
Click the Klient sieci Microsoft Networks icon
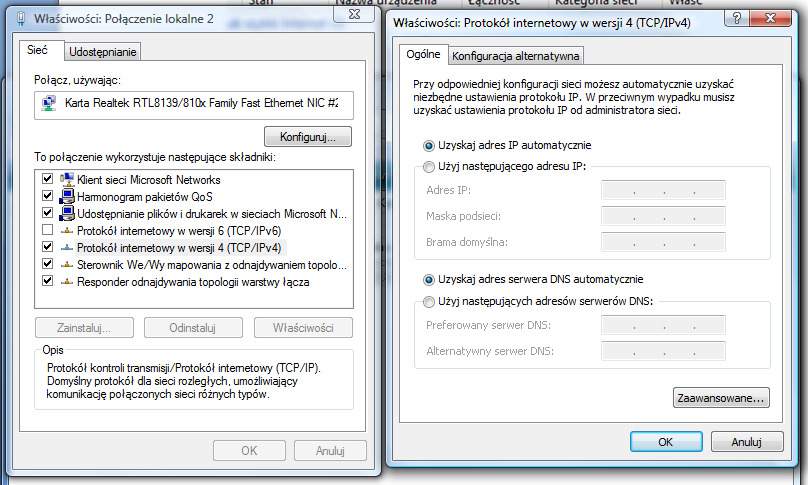pyautogui.click(x=67, y=179)
